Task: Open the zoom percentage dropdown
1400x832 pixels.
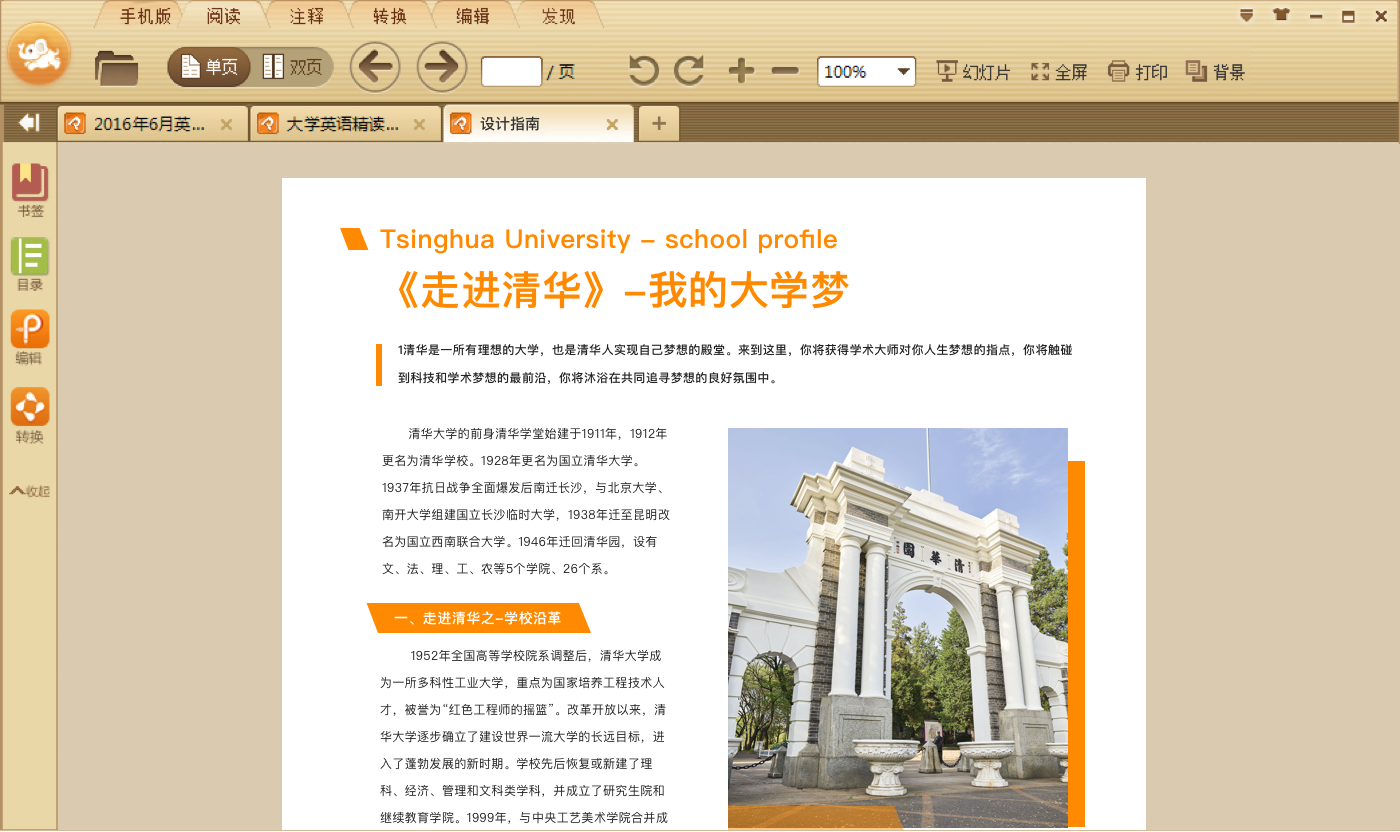Action: point(903,71)
